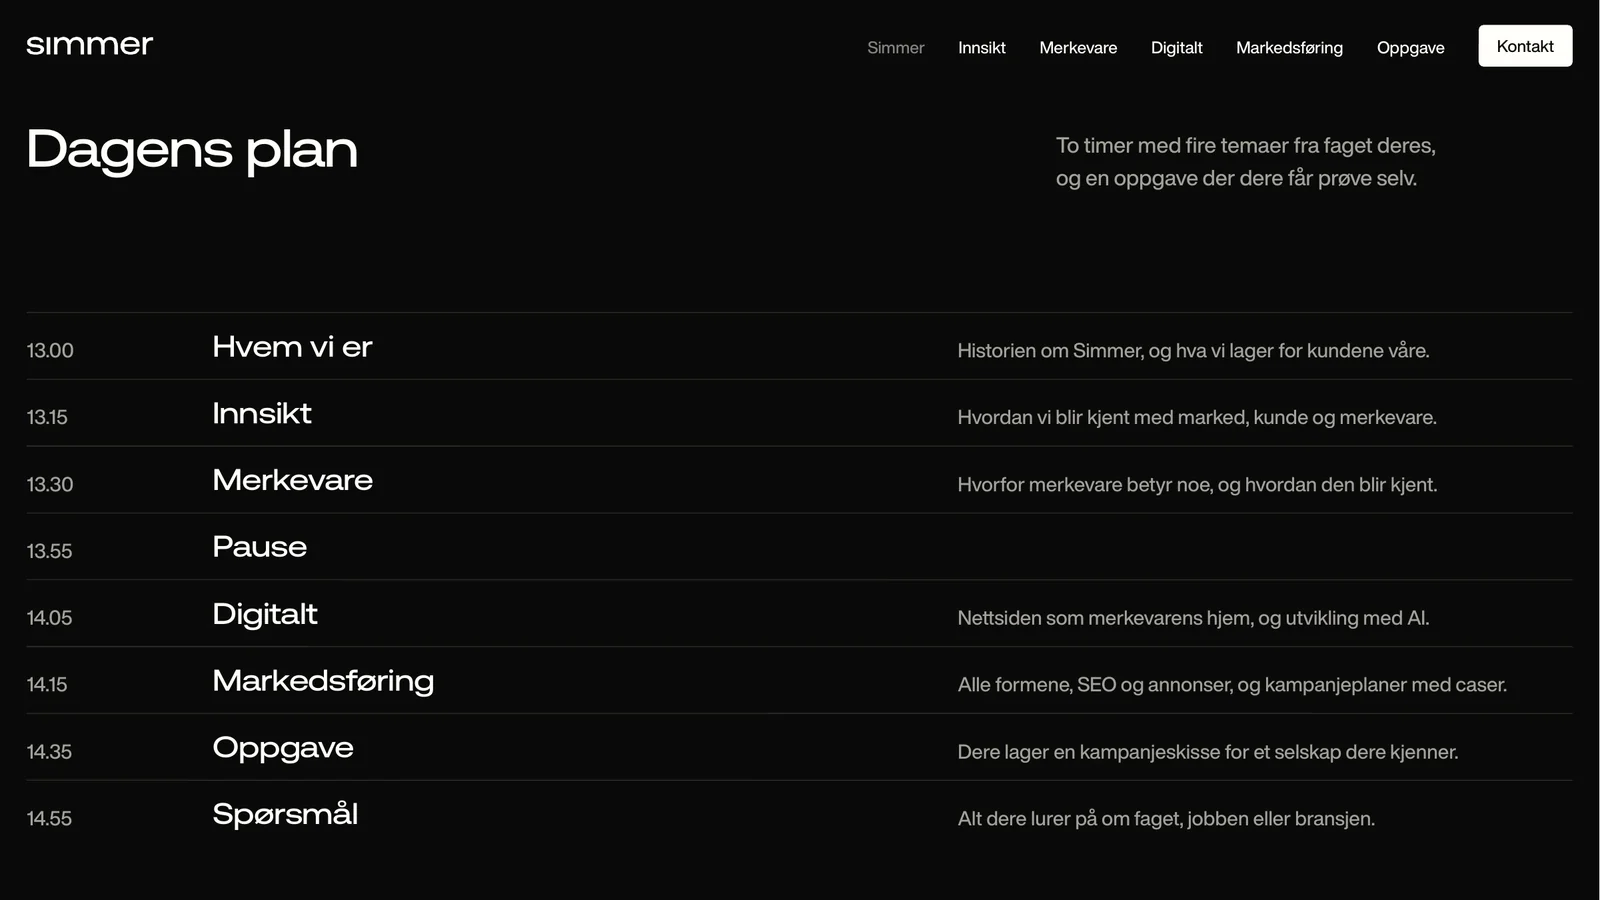Select the Pause row at 13.55
Image resolution: width=1600 pixels, height=900 pixels.
click(799, 547)
